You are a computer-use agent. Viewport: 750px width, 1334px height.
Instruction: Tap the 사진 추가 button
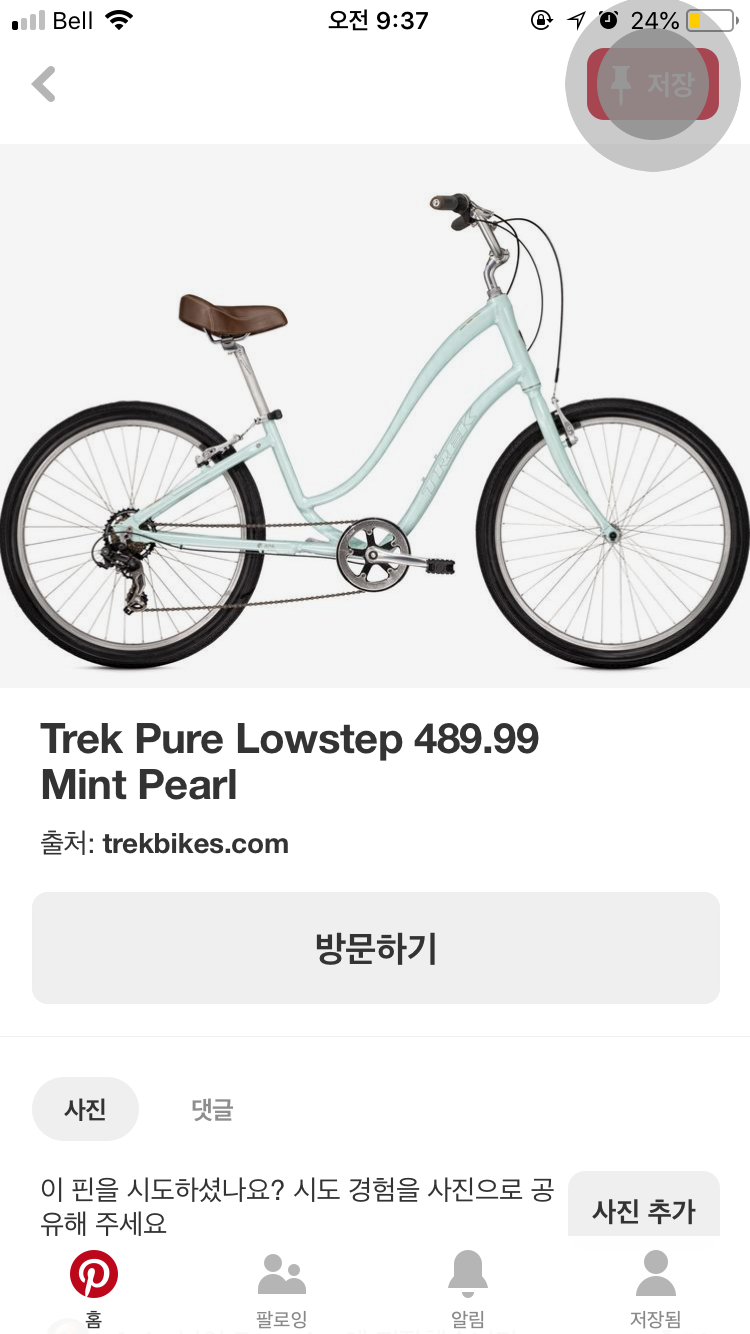[644, 1210]
